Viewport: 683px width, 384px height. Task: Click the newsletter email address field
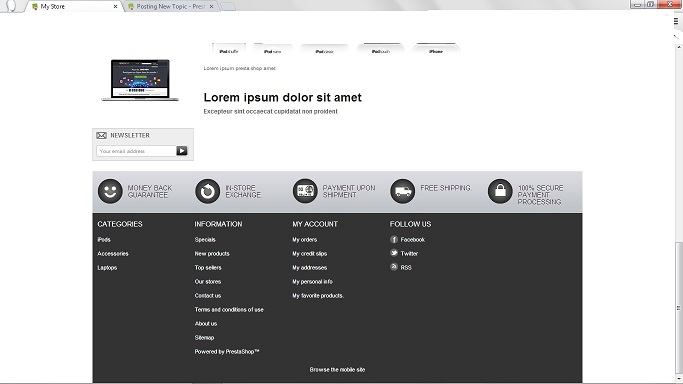tap(136, 151)
